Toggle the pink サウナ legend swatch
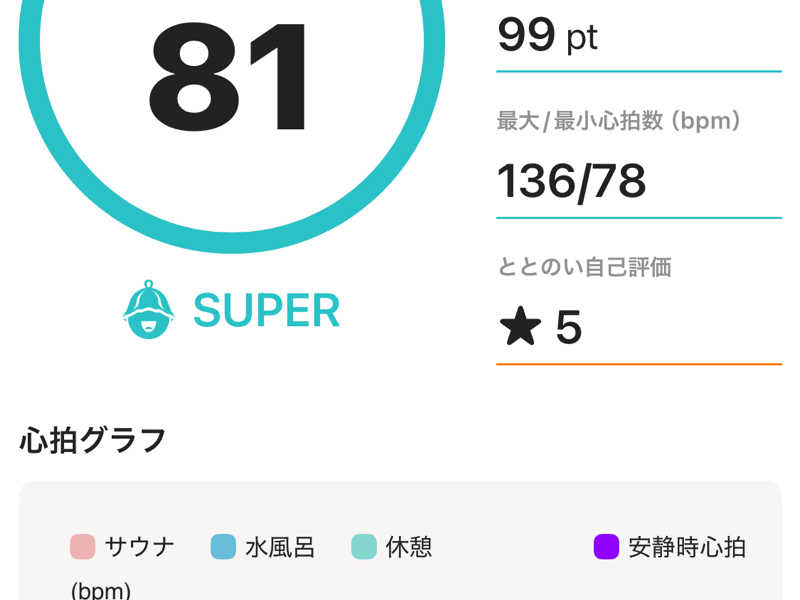Screen dimensions: 800x600 [82, 547]
